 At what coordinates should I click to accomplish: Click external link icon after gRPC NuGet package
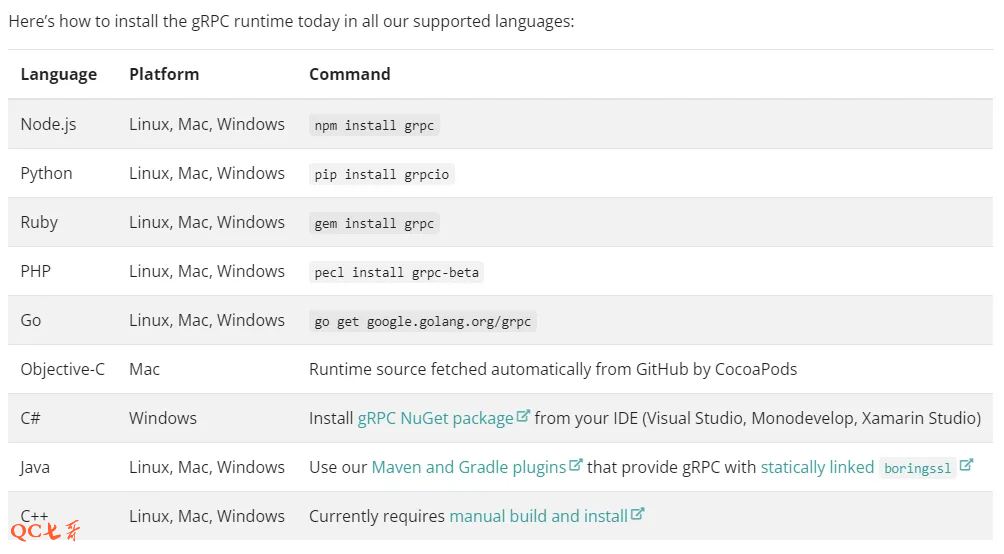pos(523,417)
